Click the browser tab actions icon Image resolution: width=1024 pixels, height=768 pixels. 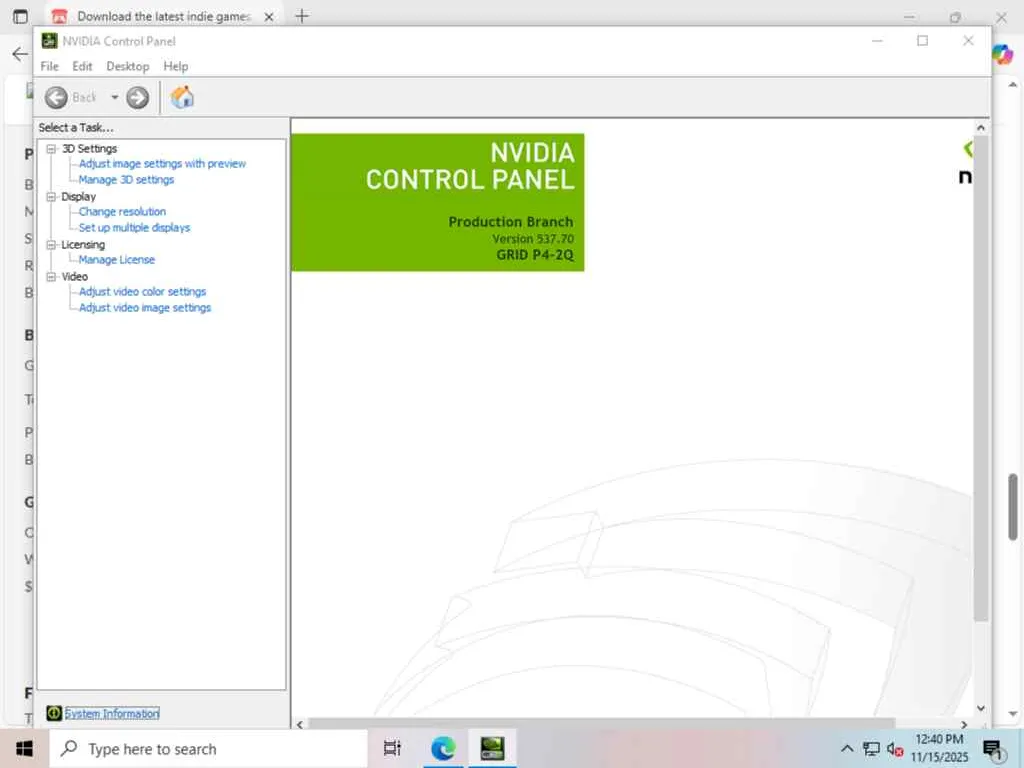pos(20,16)
